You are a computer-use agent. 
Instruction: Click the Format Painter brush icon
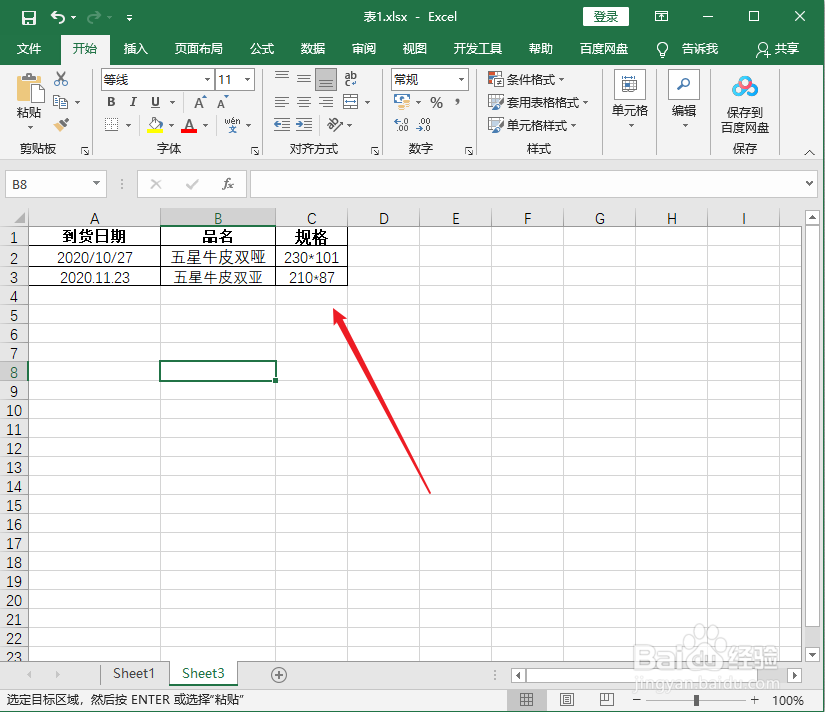(61, 125)
